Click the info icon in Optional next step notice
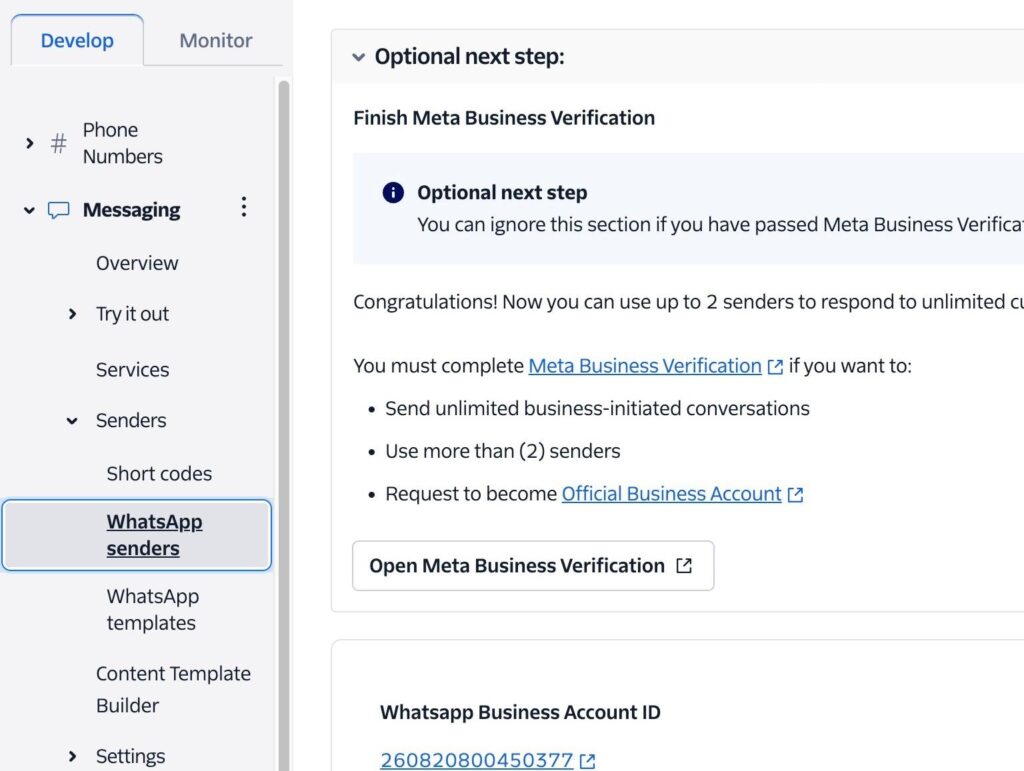1024x771 pixels. (393, 193)
